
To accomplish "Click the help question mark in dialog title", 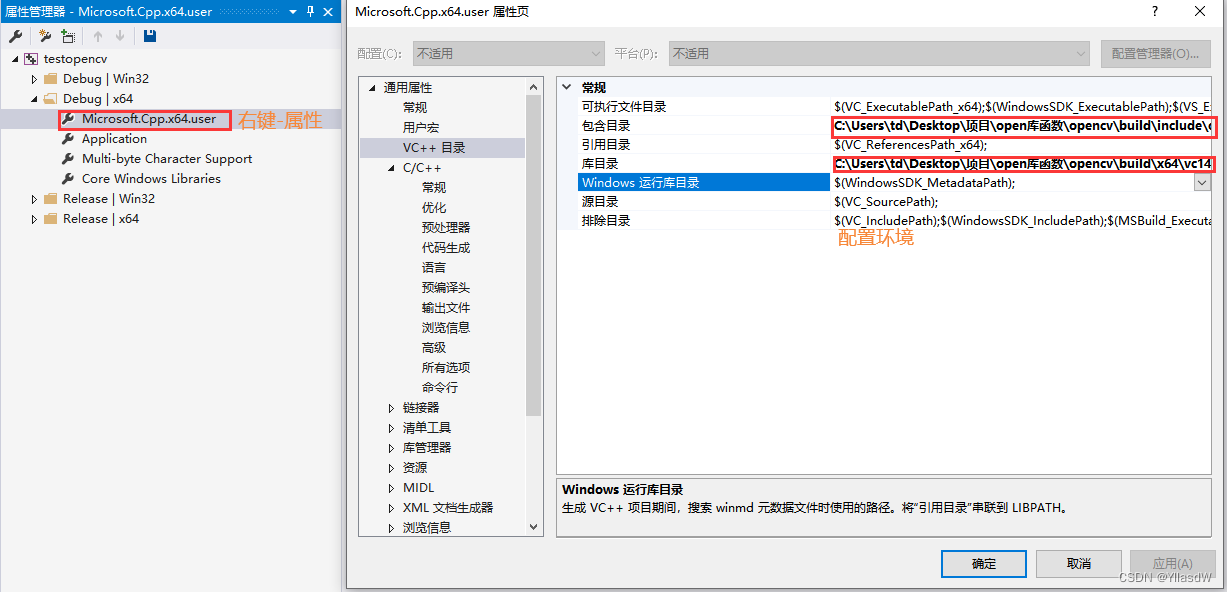I will (1155, 11).
